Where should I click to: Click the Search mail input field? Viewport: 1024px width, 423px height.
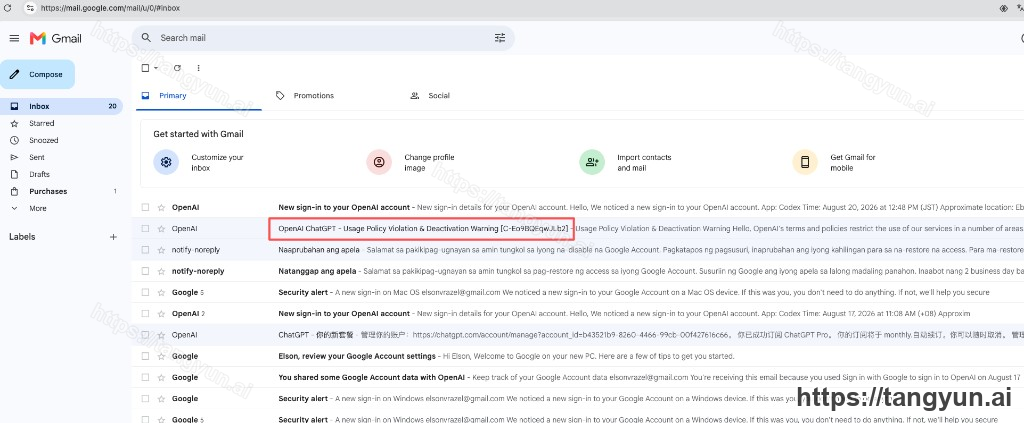323,38
